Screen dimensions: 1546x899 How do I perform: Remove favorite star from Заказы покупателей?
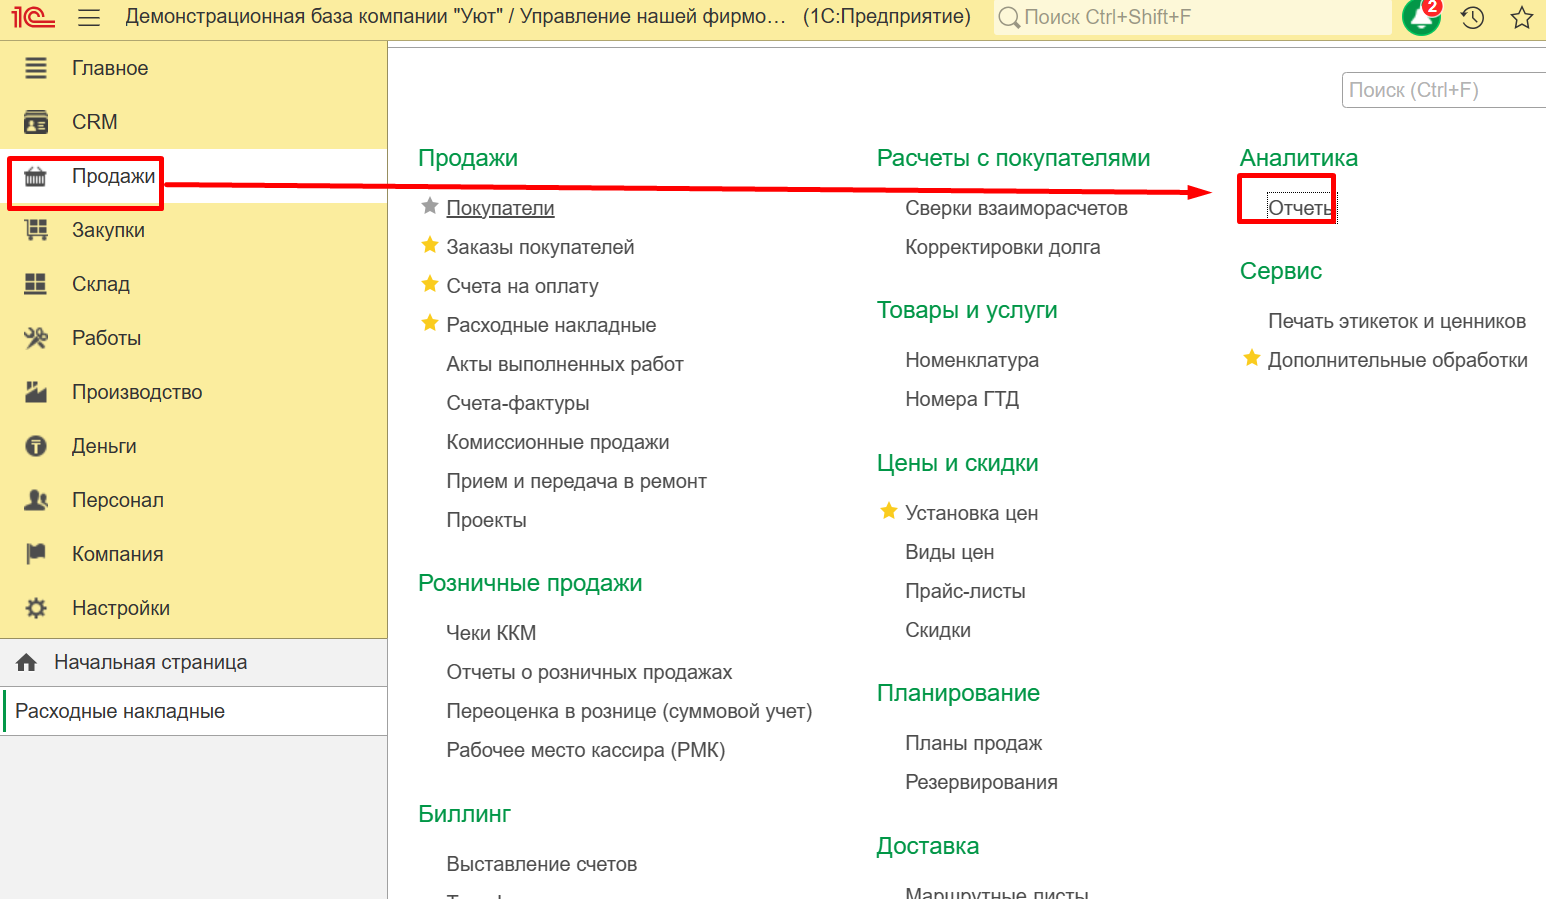pyautogui.click(x=430, y=245)
